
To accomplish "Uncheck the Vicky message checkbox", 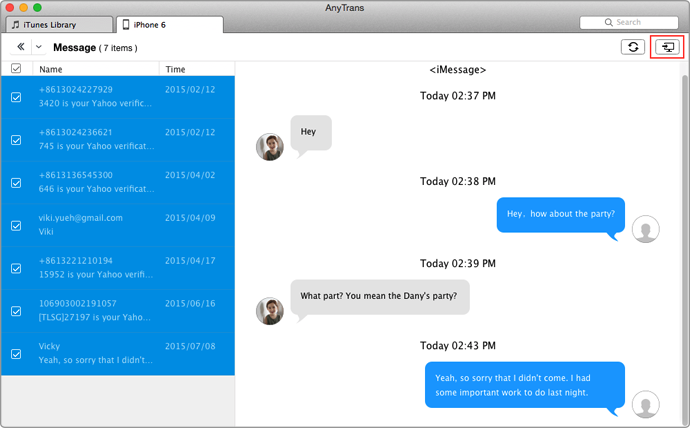I will pos(16,354).
